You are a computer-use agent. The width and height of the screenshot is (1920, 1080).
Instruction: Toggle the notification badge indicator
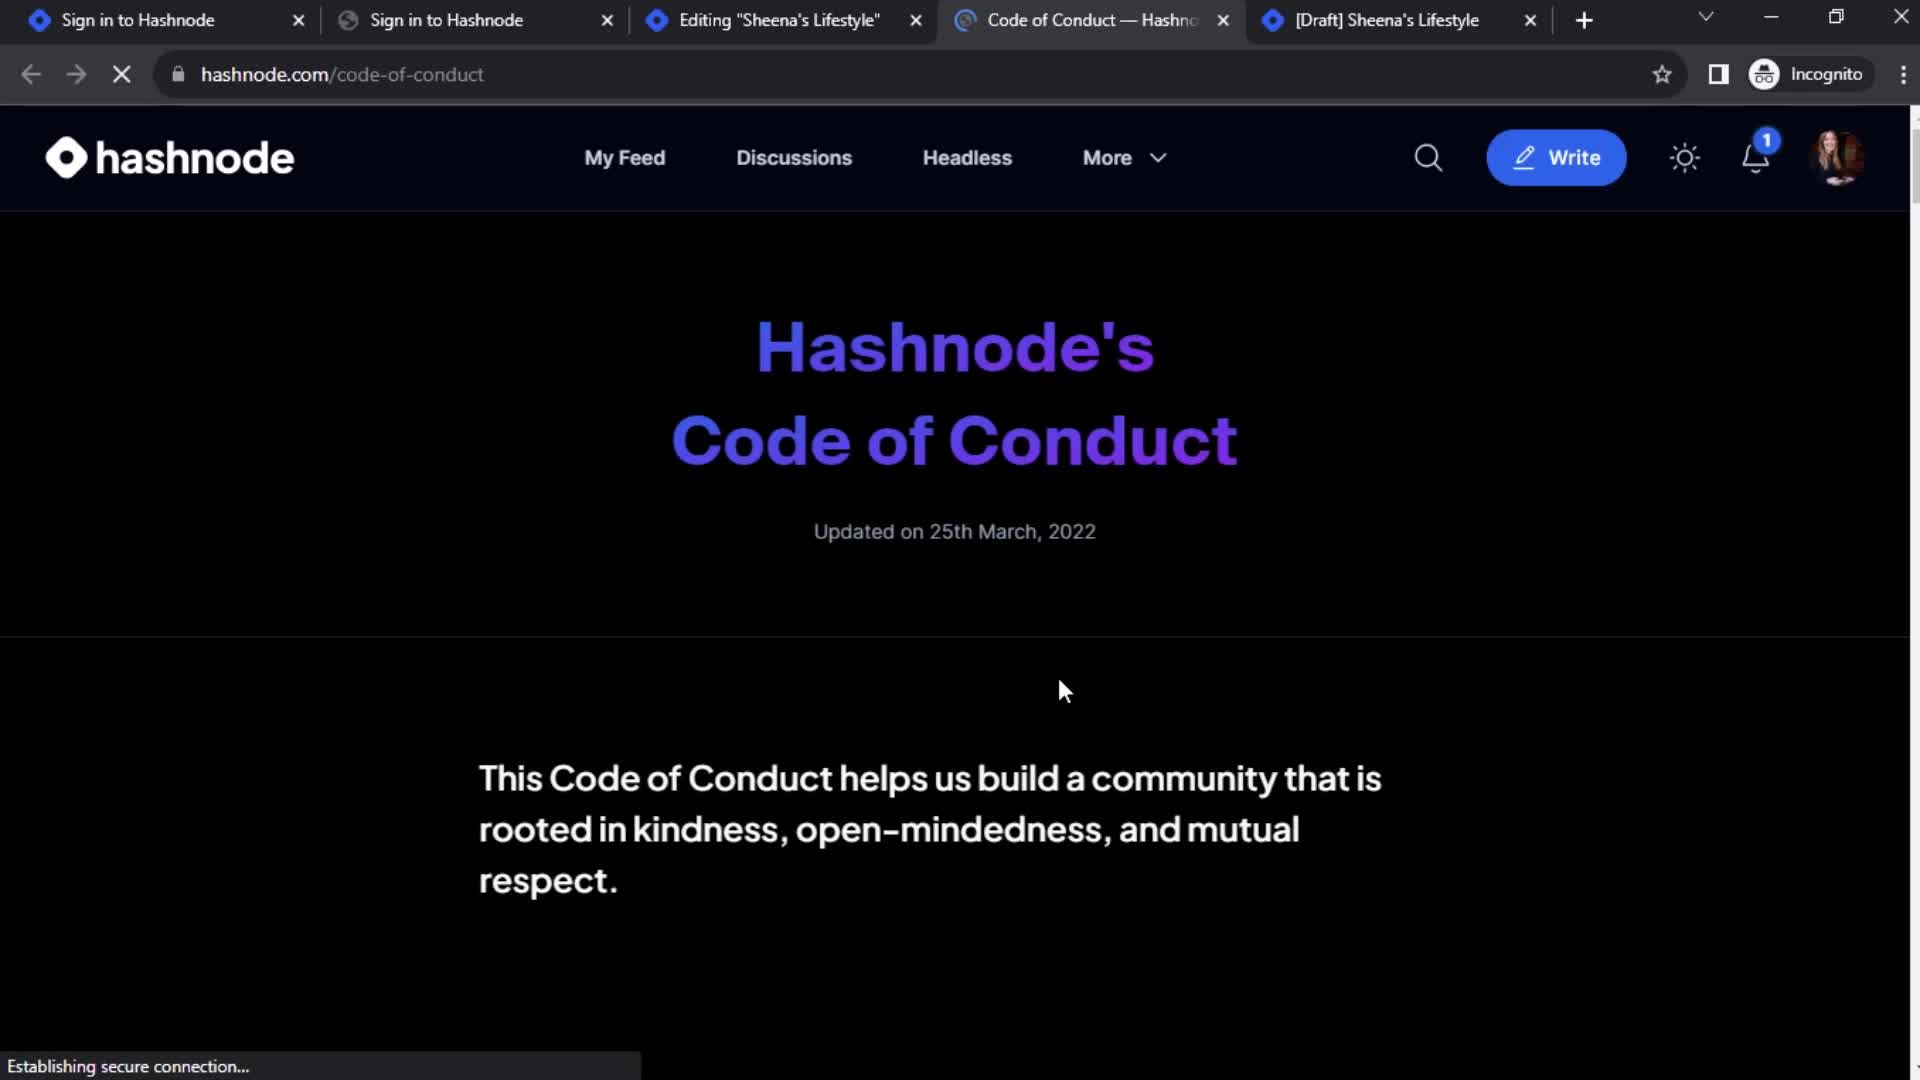1768,140
